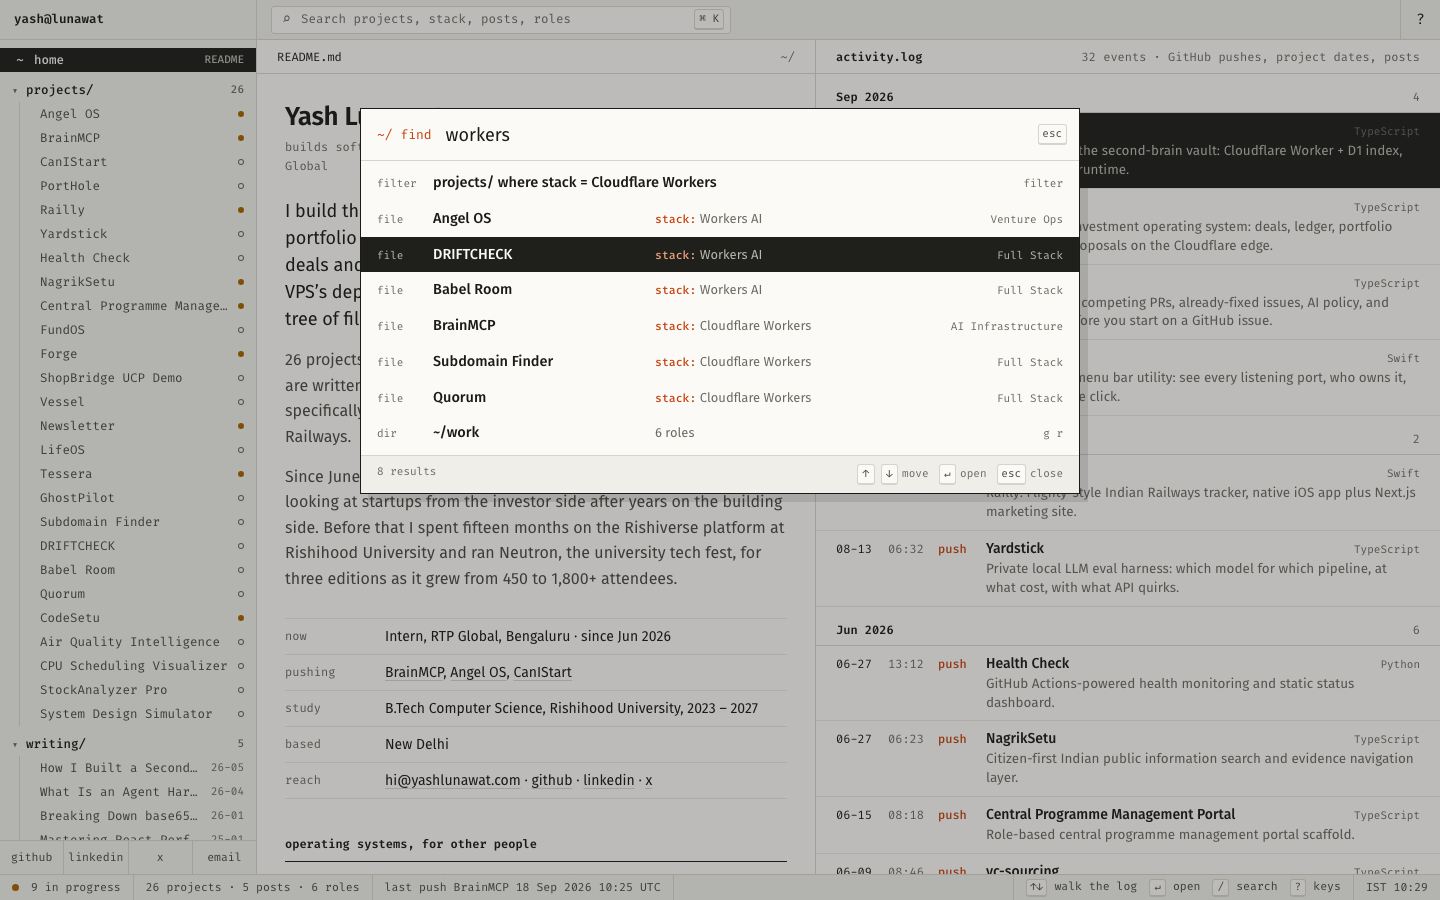Click the activity.log pane title

(879, 57)
